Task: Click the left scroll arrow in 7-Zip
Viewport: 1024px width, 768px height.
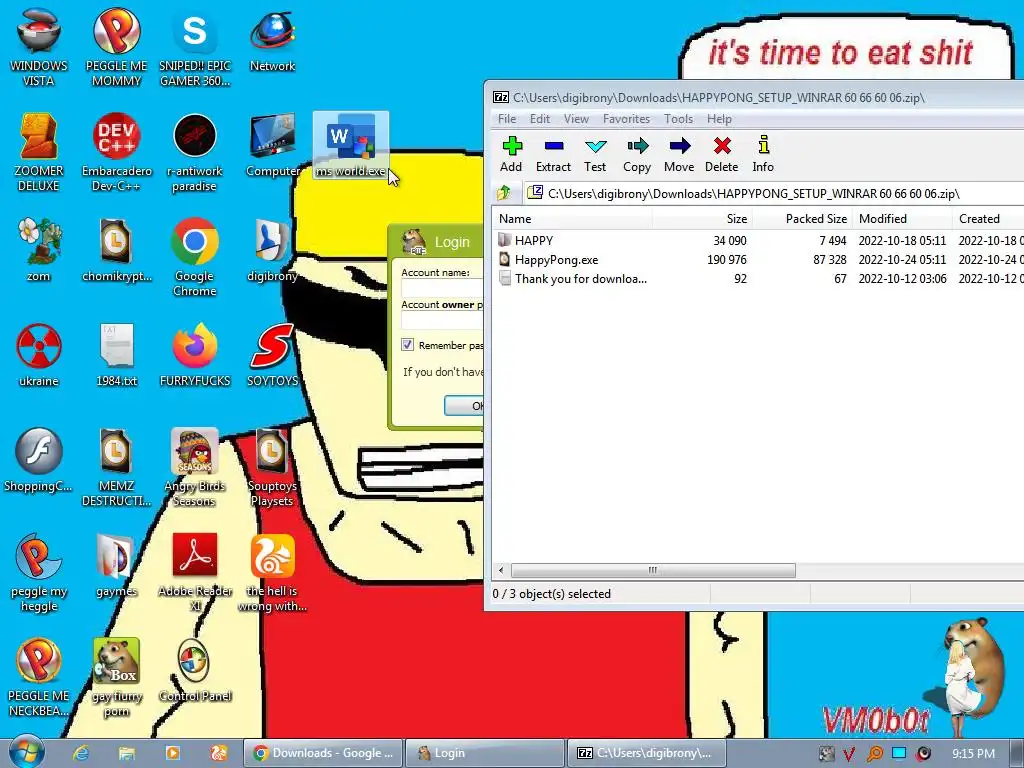Action: pos(501,570)
